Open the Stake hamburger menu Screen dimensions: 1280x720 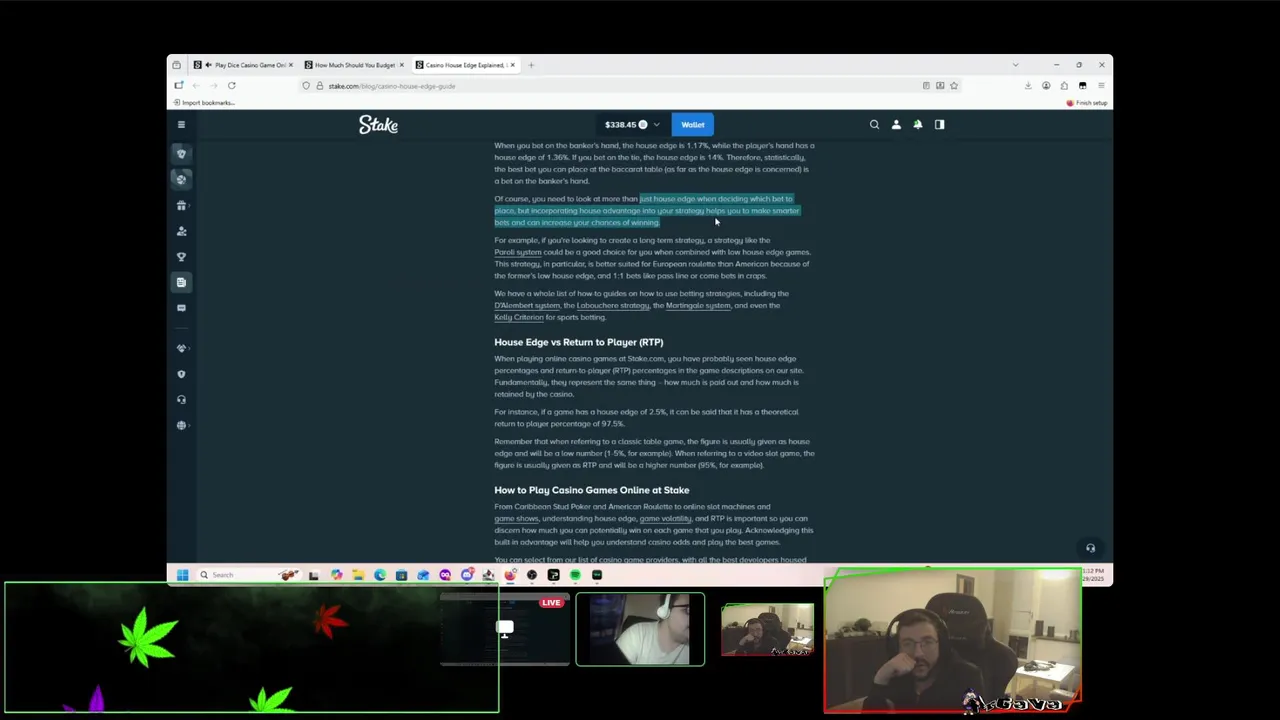click(181, 125)
